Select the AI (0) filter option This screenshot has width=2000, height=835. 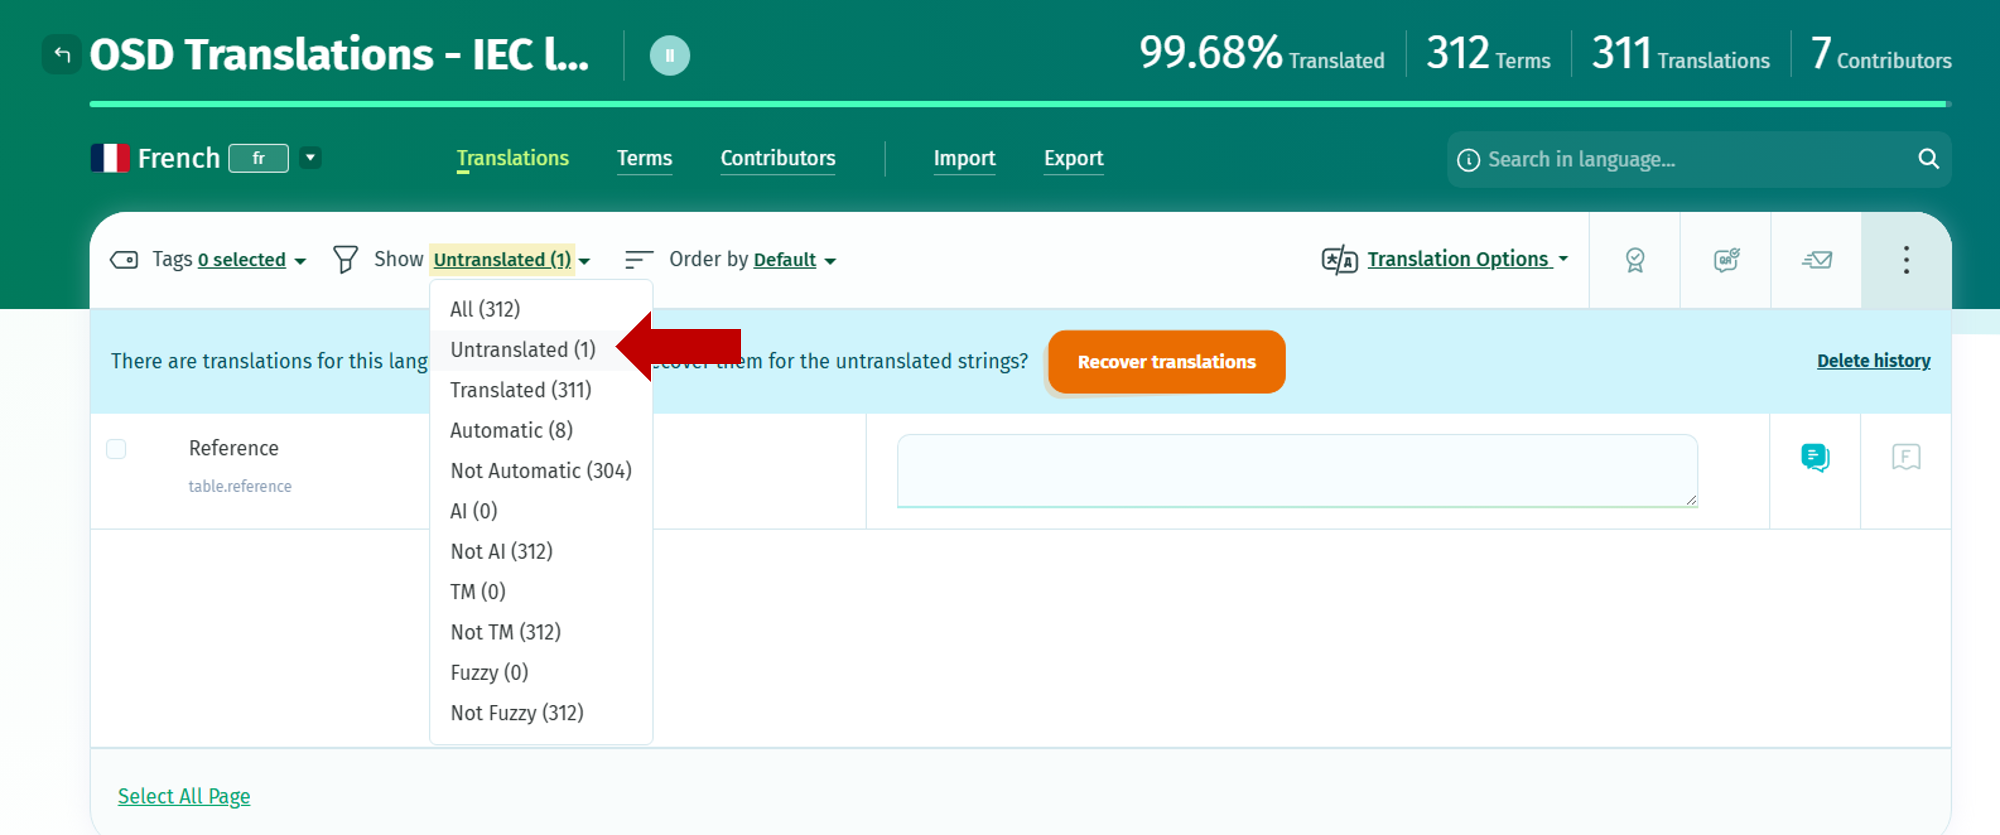[541, 511]
